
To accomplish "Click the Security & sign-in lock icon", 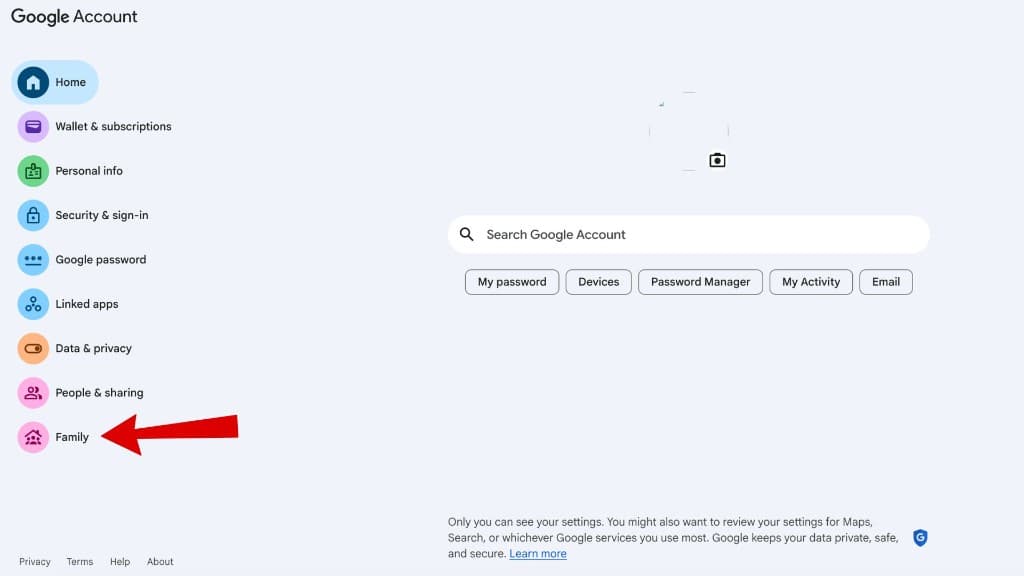I will pyautogui.click(x=33, y=216).
